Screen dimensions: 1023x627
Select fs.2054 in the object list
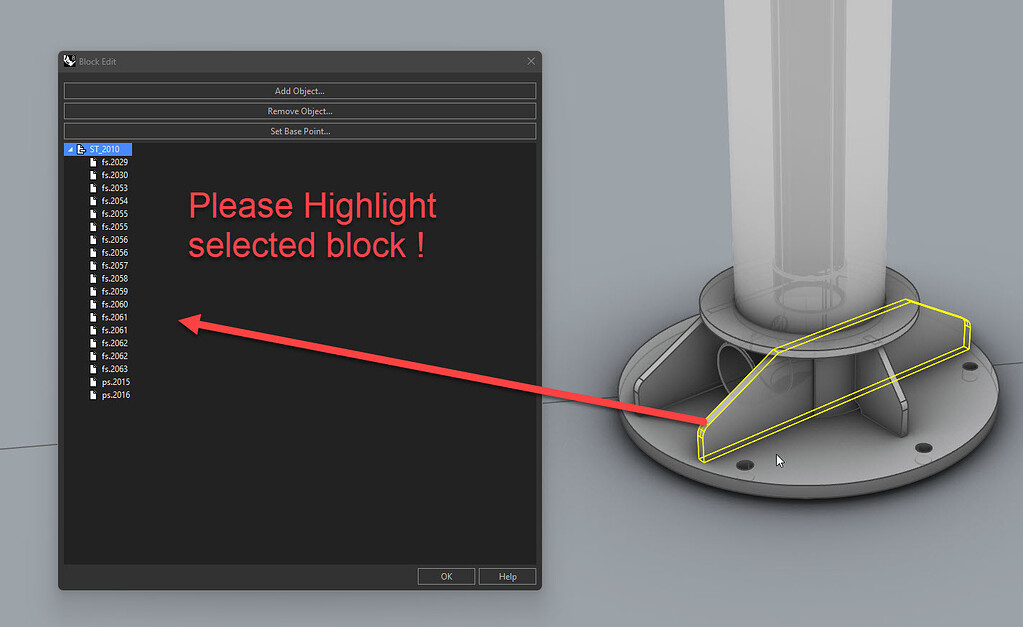(x=113, y=200)
